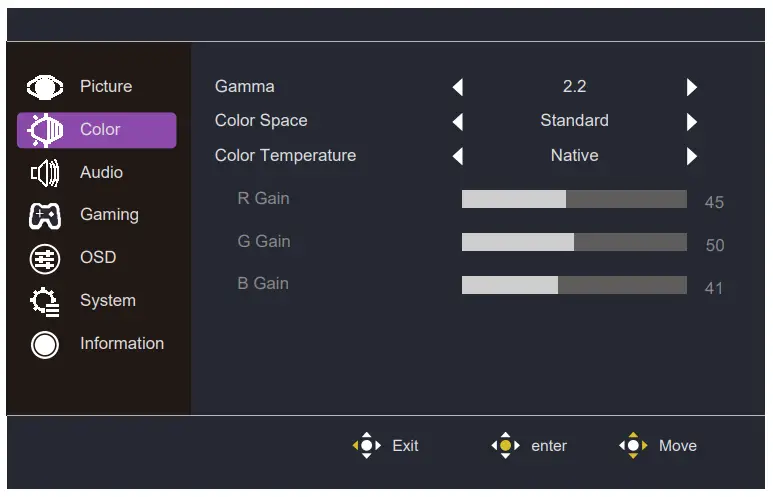
Task: Open the Information menu
Action: (97, 344)
